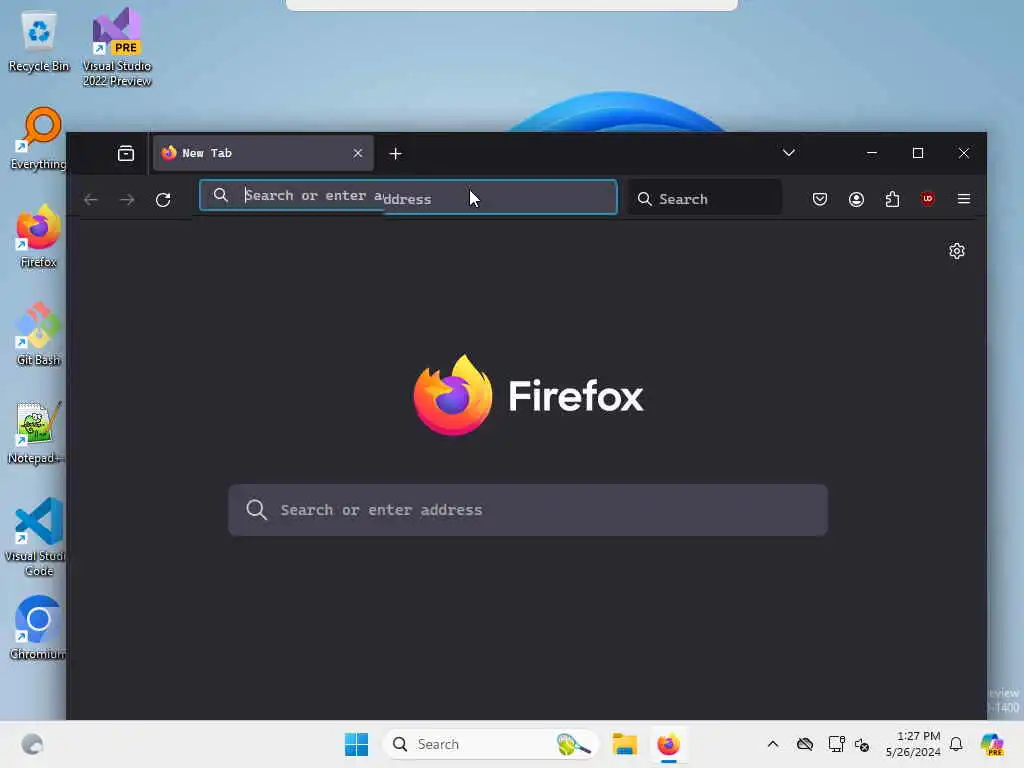
Task: Select the Visual Studio Code desktop shortcut
Action: 36,537
